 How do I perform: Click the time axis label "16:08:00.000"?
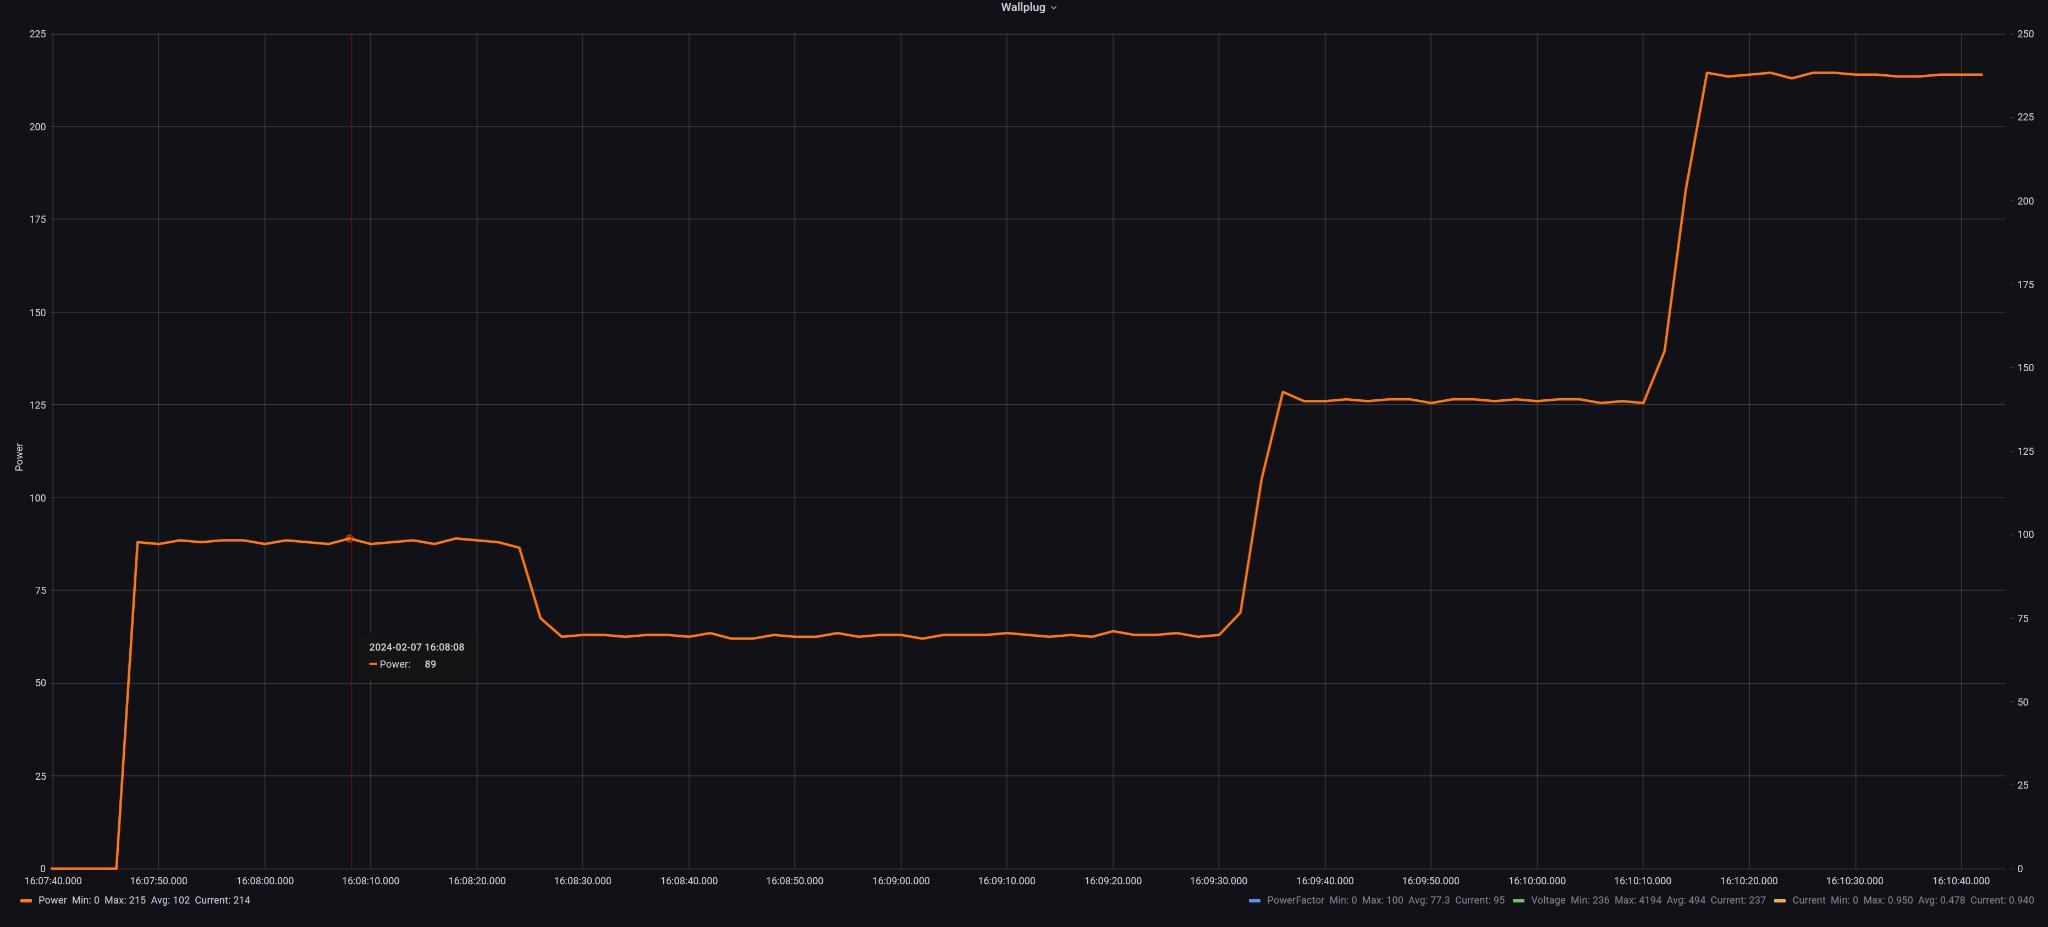click(x=265, y=881)
